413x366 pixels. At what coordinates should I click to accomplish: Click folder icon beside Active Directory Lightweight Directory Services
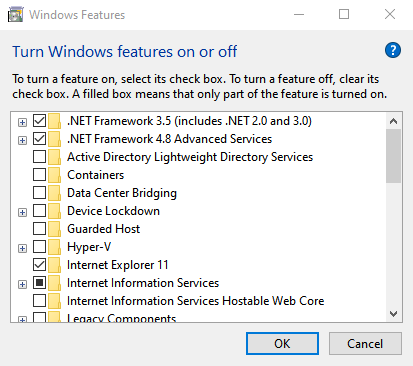click(55, 157)
